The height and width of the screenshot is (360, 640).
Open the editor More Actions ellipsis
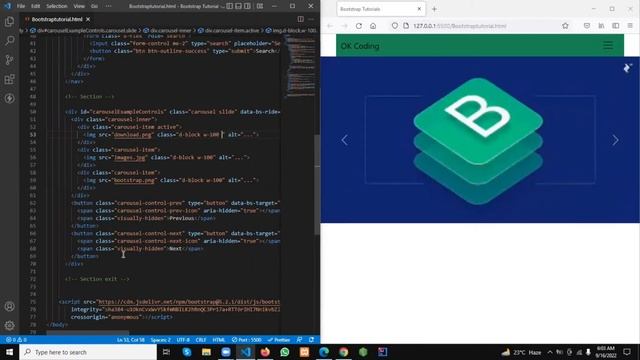point(311,19)
